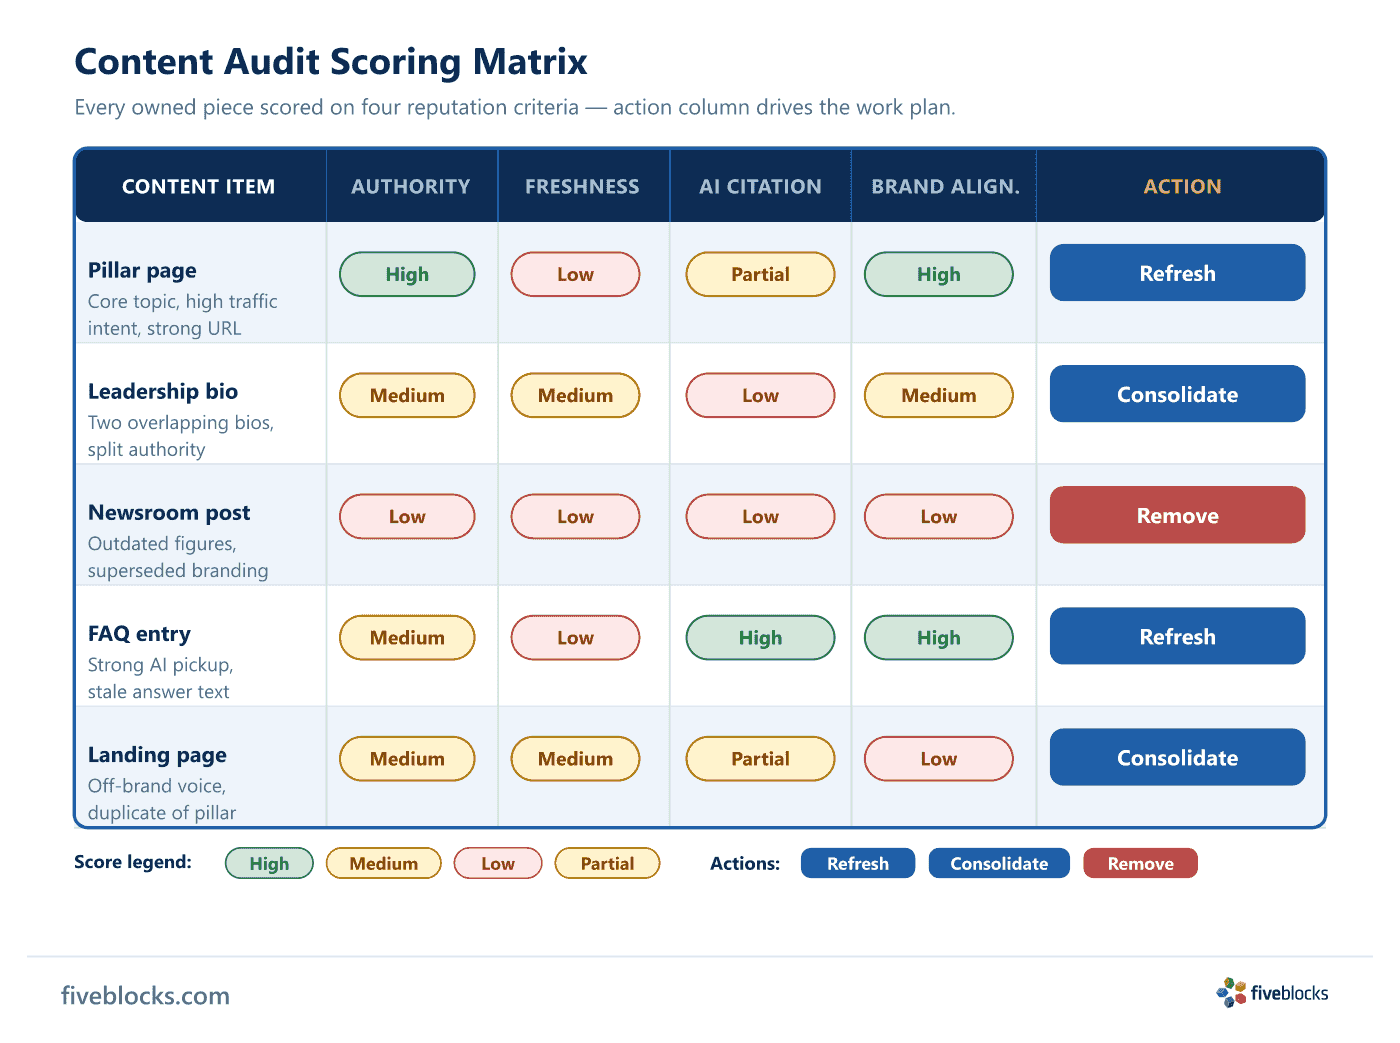
Task: Select the 'Landing page' row title
Action: (x=157, y=755)
